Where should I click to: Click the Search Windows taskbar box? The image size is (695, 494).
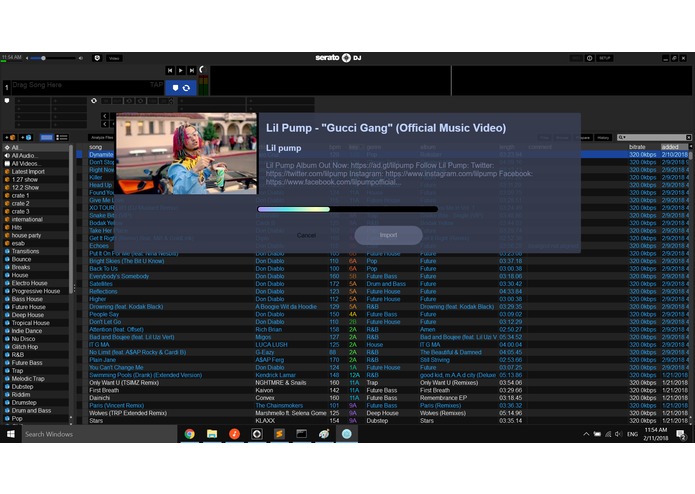point(99,434)
